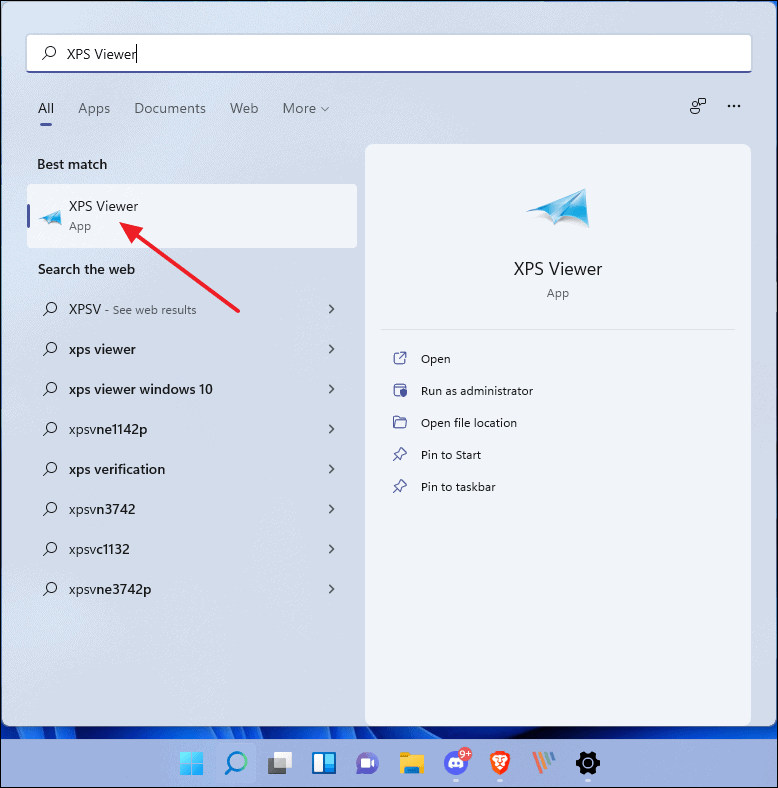This screenshot has width=778, height=788.
Task: Expand the XPSV web results chevron
Action: (331, 309)
